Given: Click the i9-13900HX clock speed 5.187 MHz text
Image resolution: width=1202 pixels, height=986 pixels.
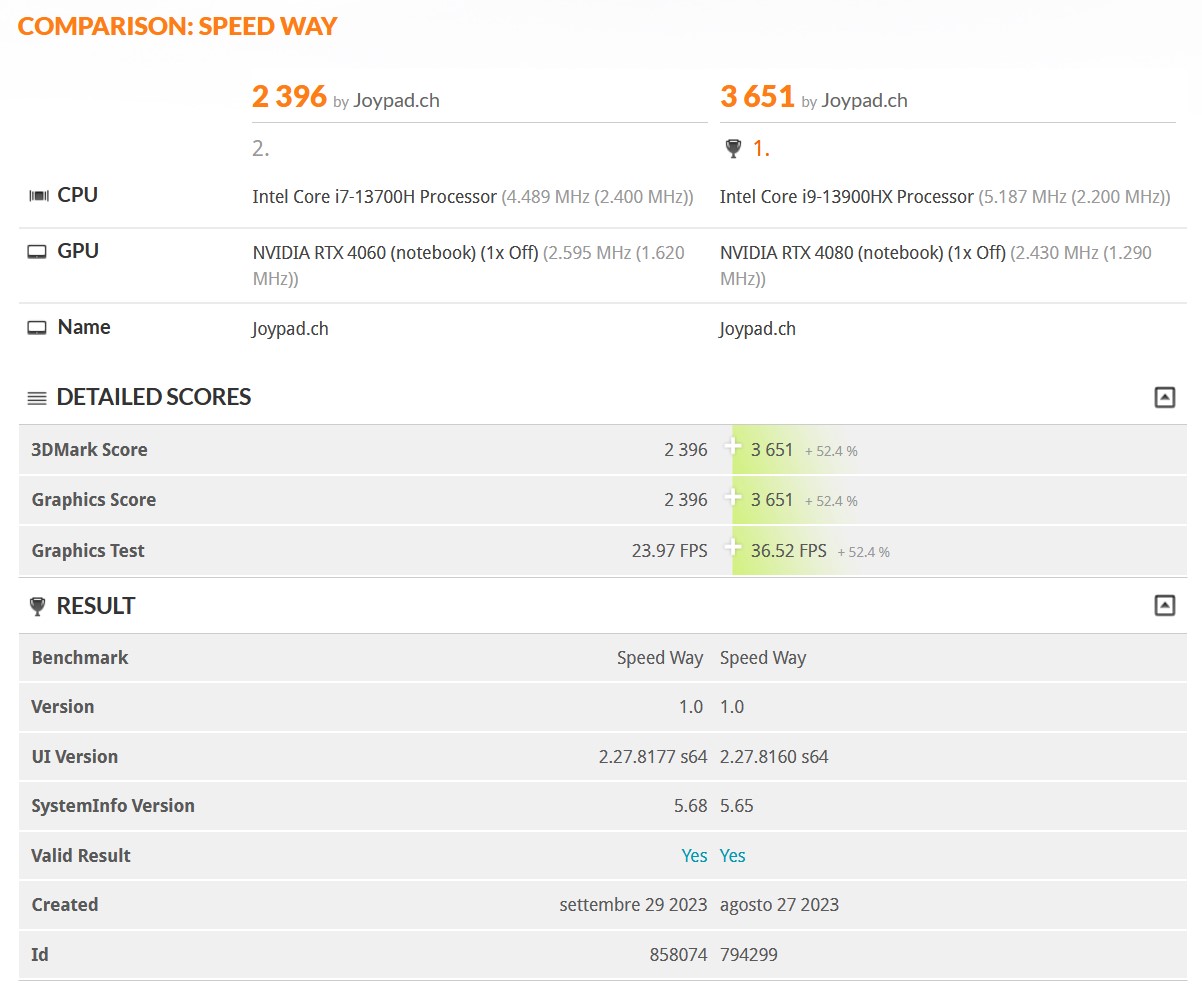Looking at the screenshot, I should coord(1074,197).
